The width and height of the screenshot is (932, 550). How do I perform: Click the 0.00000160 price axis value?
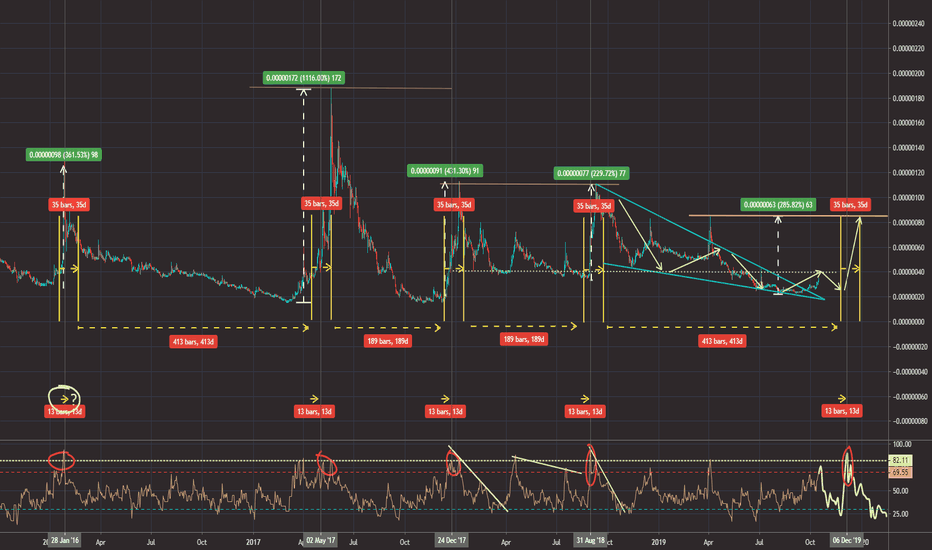[908, 123]
